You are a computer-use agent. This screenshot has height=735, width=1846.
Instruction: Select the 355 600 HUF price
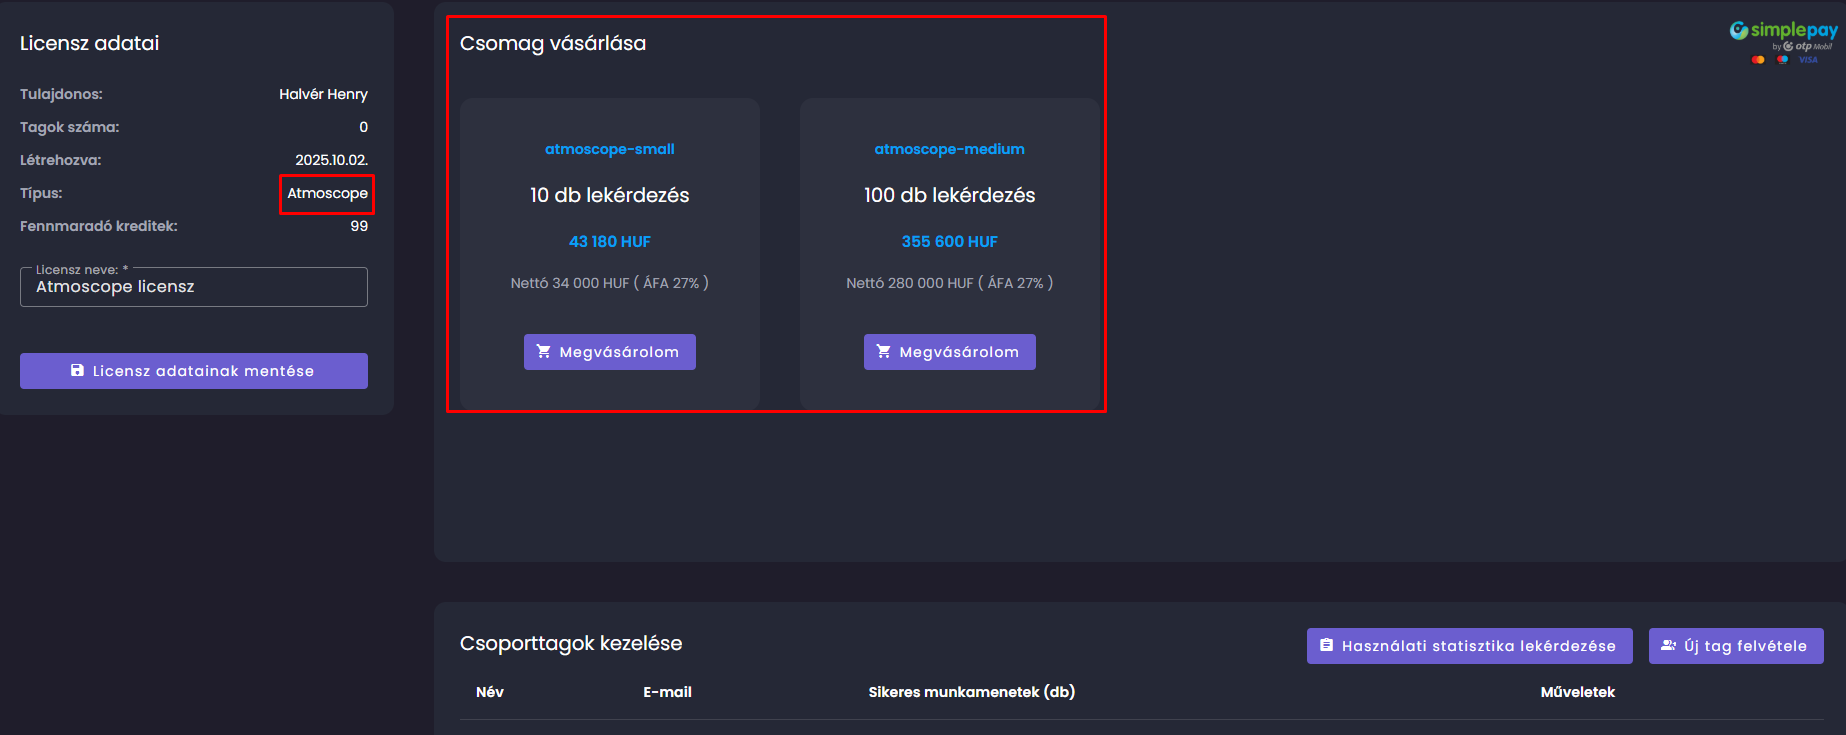click(x=949, y=242)
